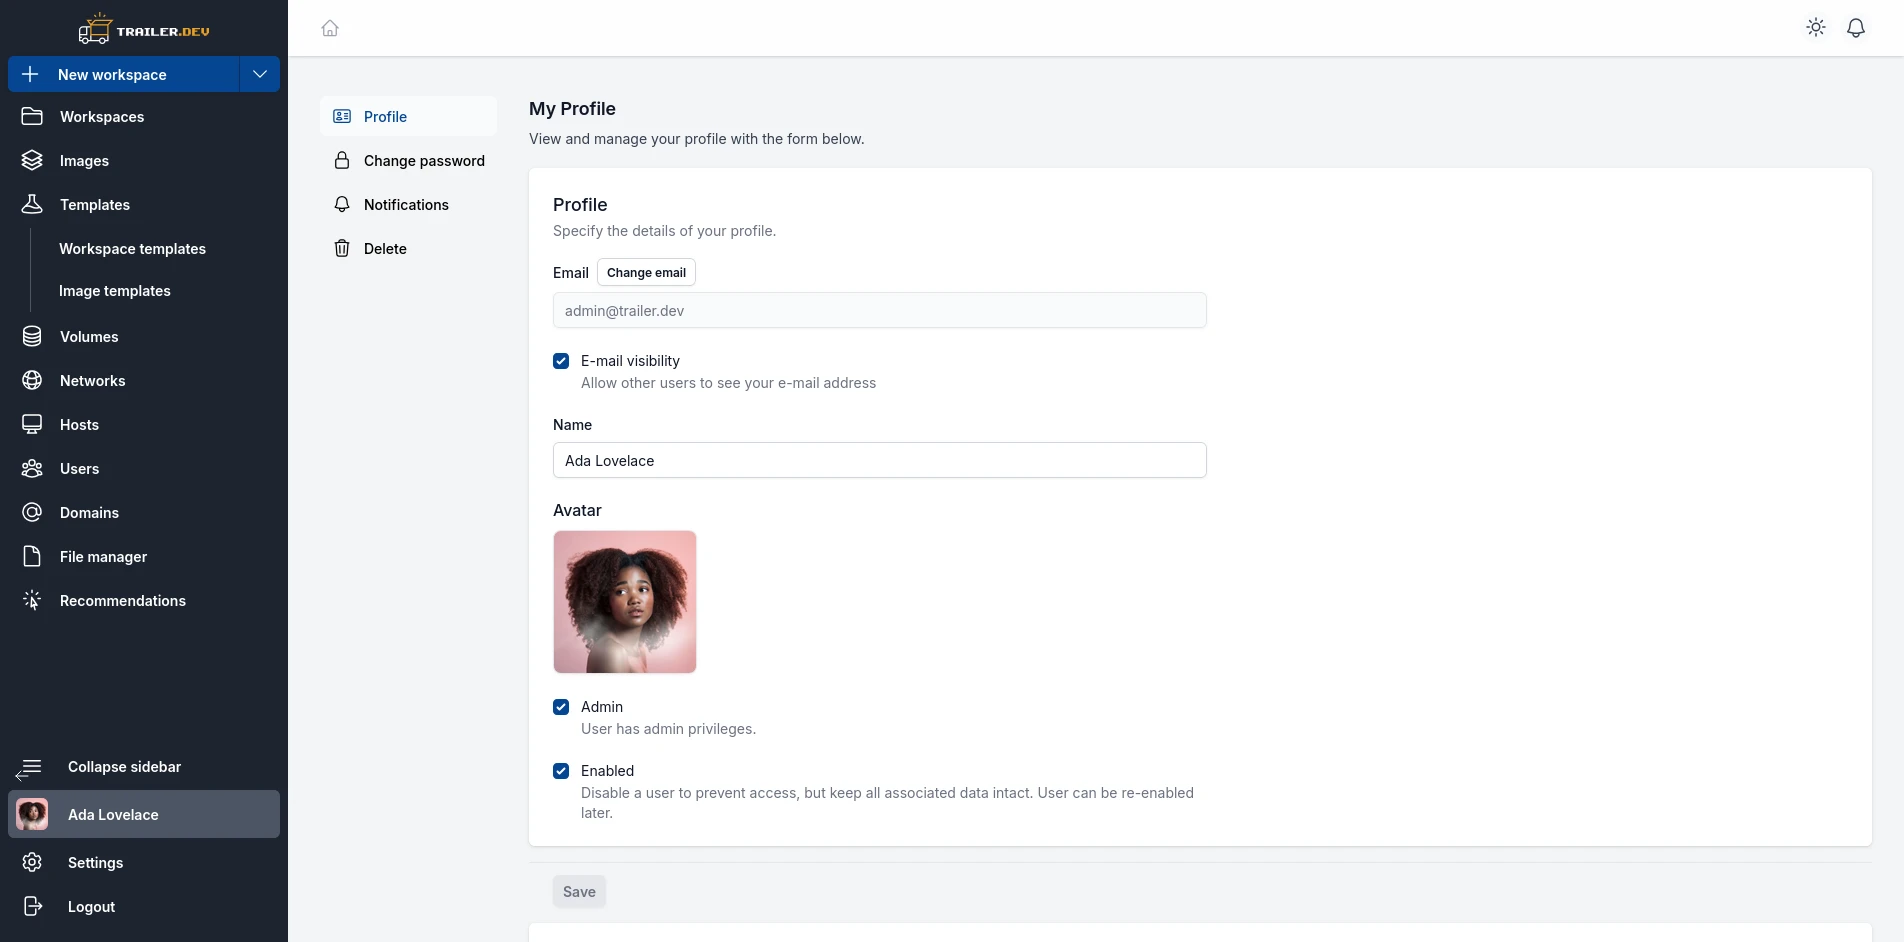Open the Hosts menu label
The image size is (1904, 942).
pyautogui.click(x=79, y=424)
